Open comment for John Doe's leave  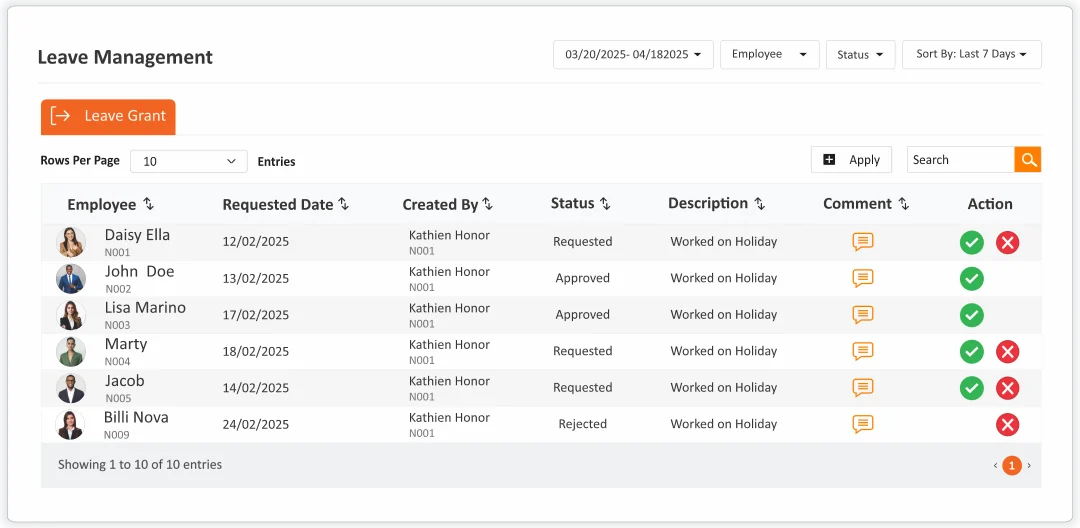pos(862,278)
